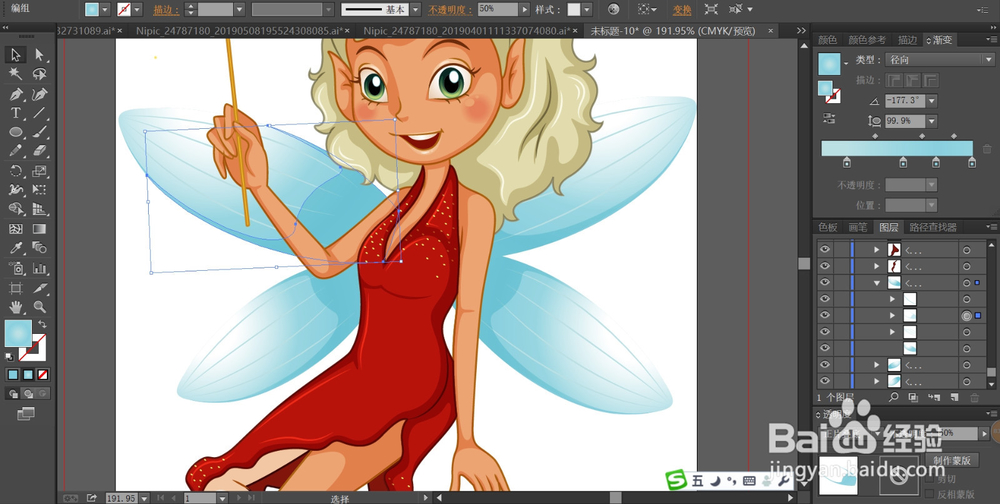The width and height of the screenshot is (1000, 504).
Task: Open the gradient angle dropdown arrow
Action: pos(932,101)
